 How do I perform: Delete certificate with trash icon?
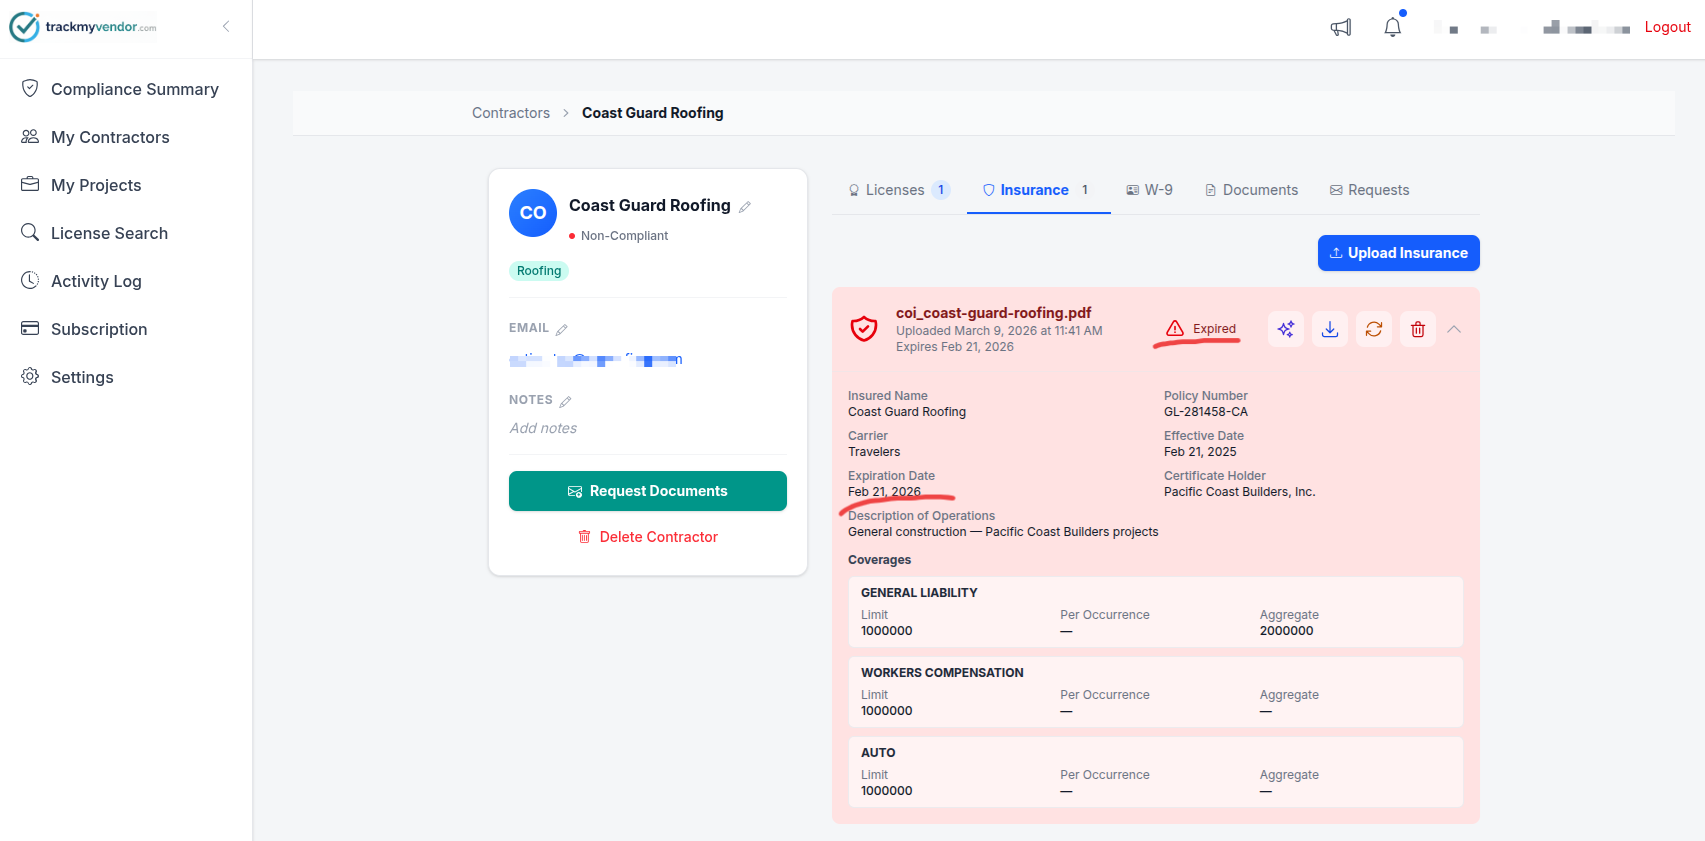click(x=1418, y=329)
